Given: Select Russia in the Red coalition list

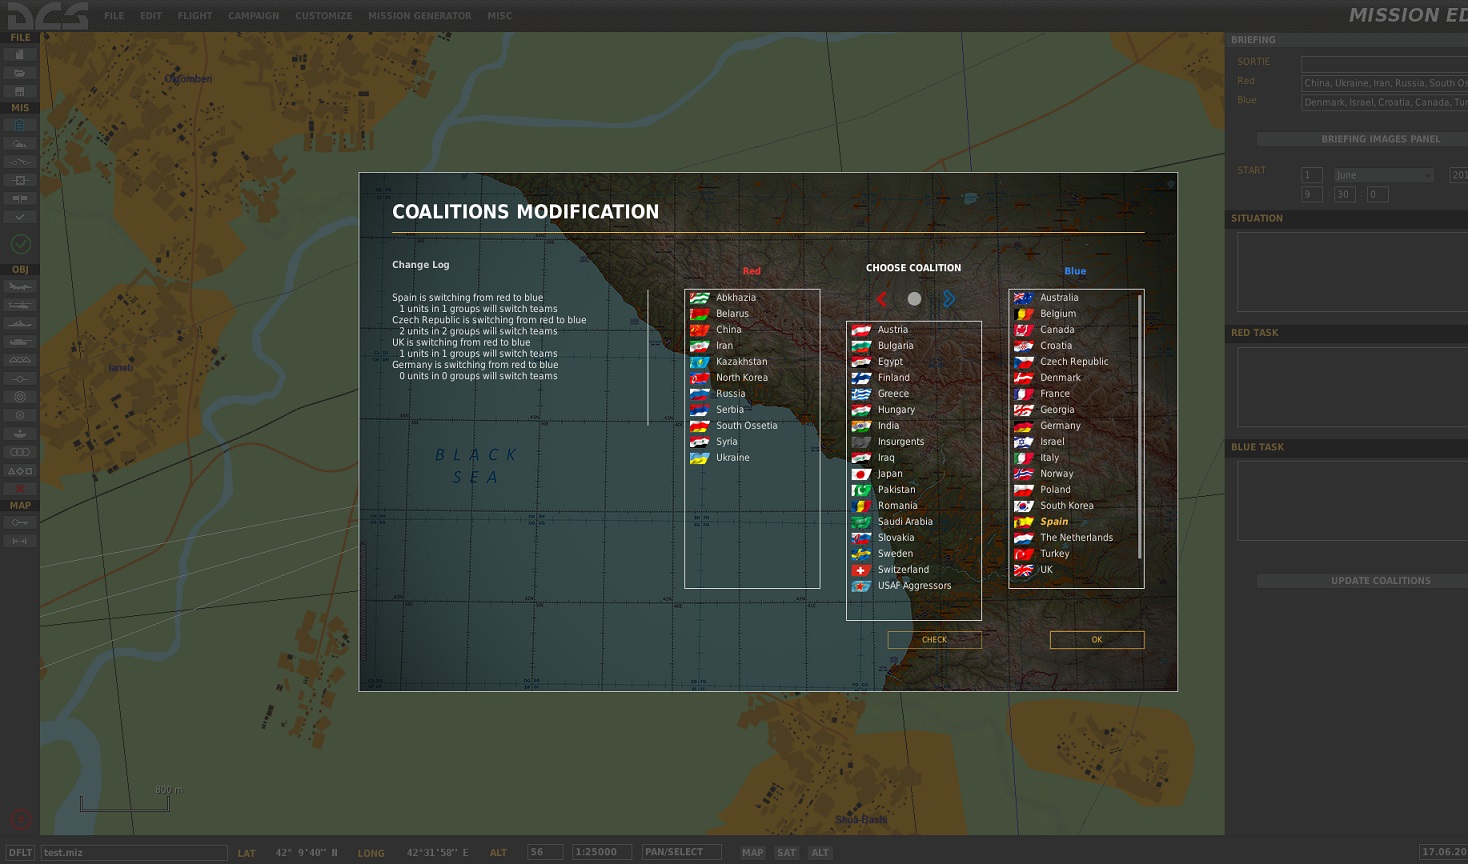Looking at the screenshot, I should click(x=730, y=394).
